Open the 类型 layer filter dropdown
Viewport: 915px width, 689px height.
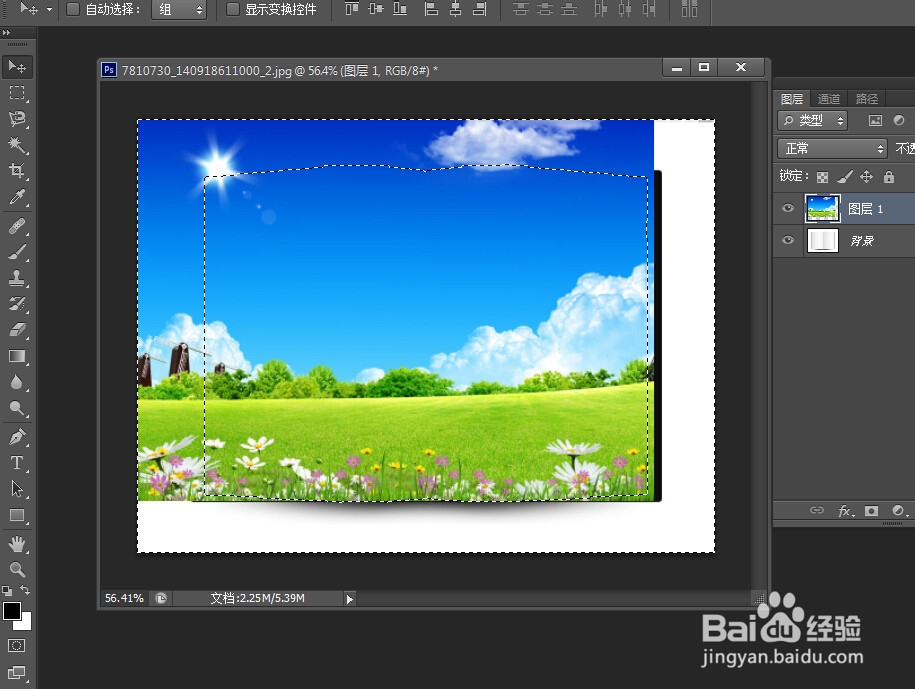click(812, 121)
